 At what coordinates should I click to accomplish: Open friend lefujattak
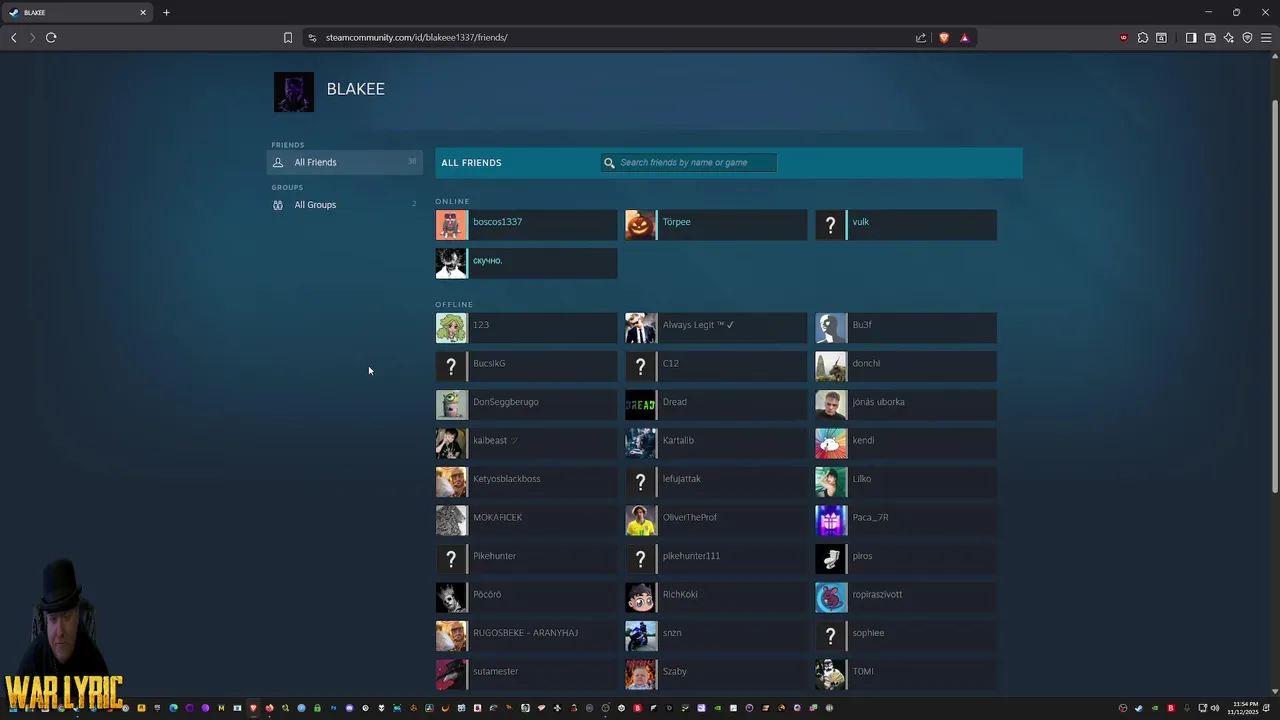click(716, 482)
